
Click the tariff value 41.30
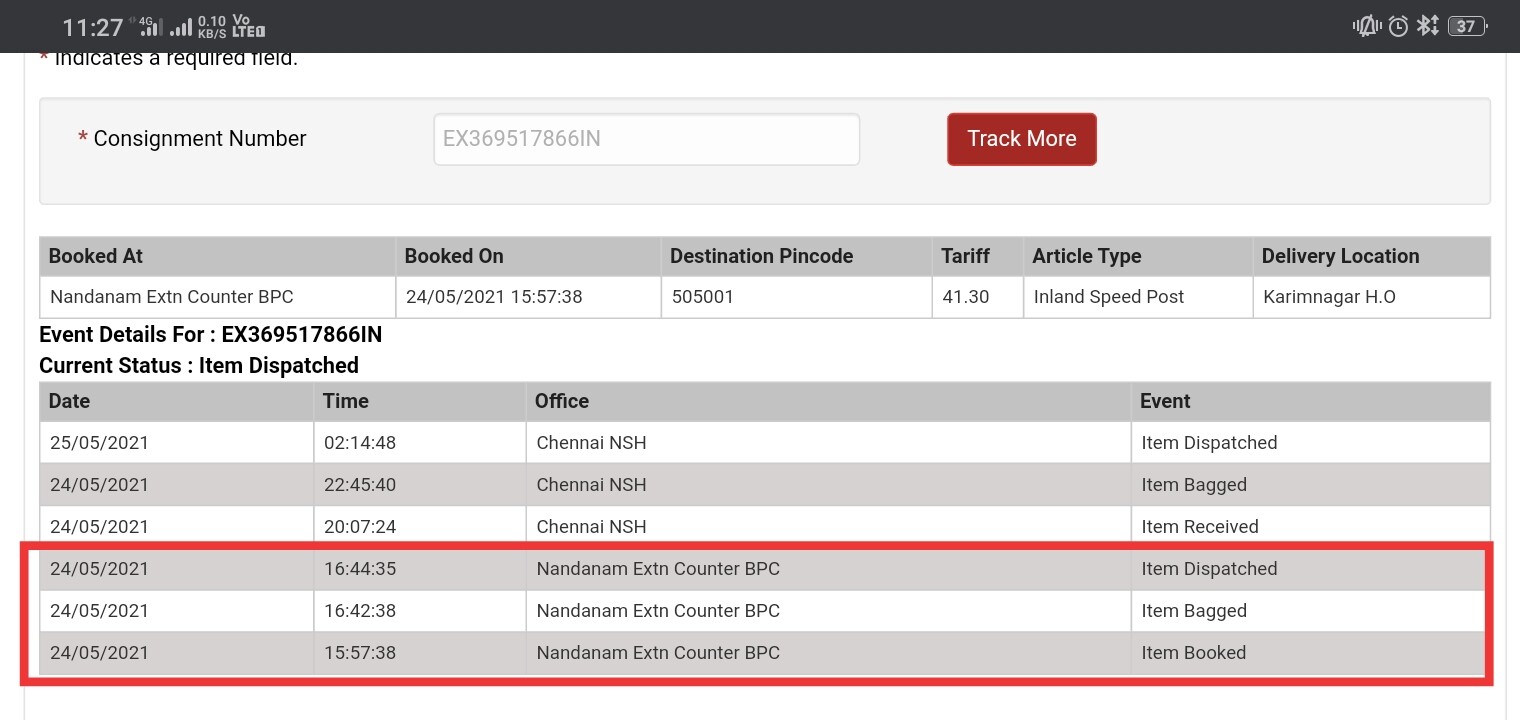pos(964,297)
